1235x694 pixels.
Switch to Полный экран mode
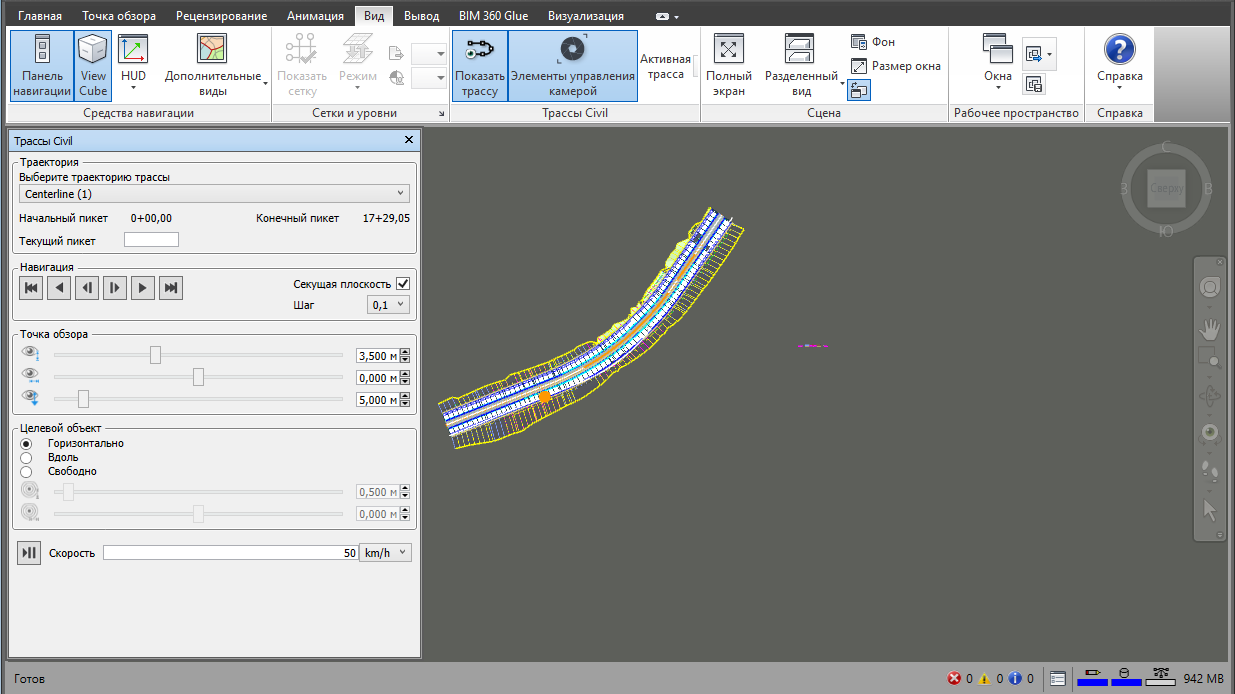point(729,66)
